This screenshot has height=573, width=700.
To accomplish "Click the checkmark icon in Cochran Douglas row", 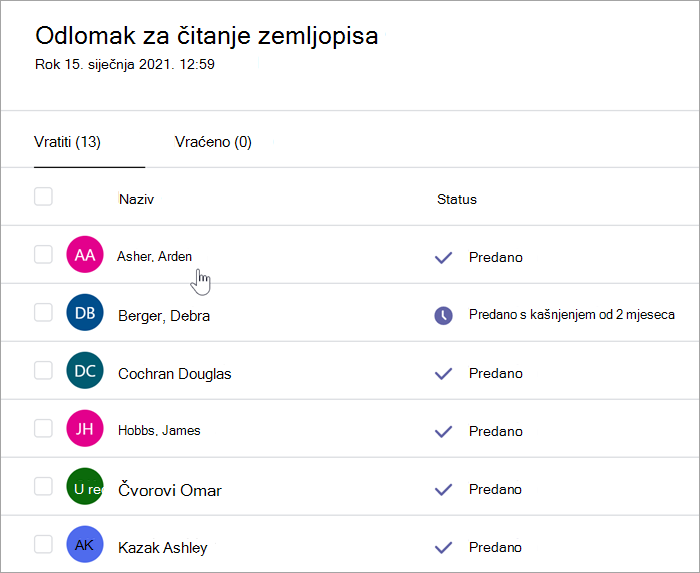I will pos(443,374).
